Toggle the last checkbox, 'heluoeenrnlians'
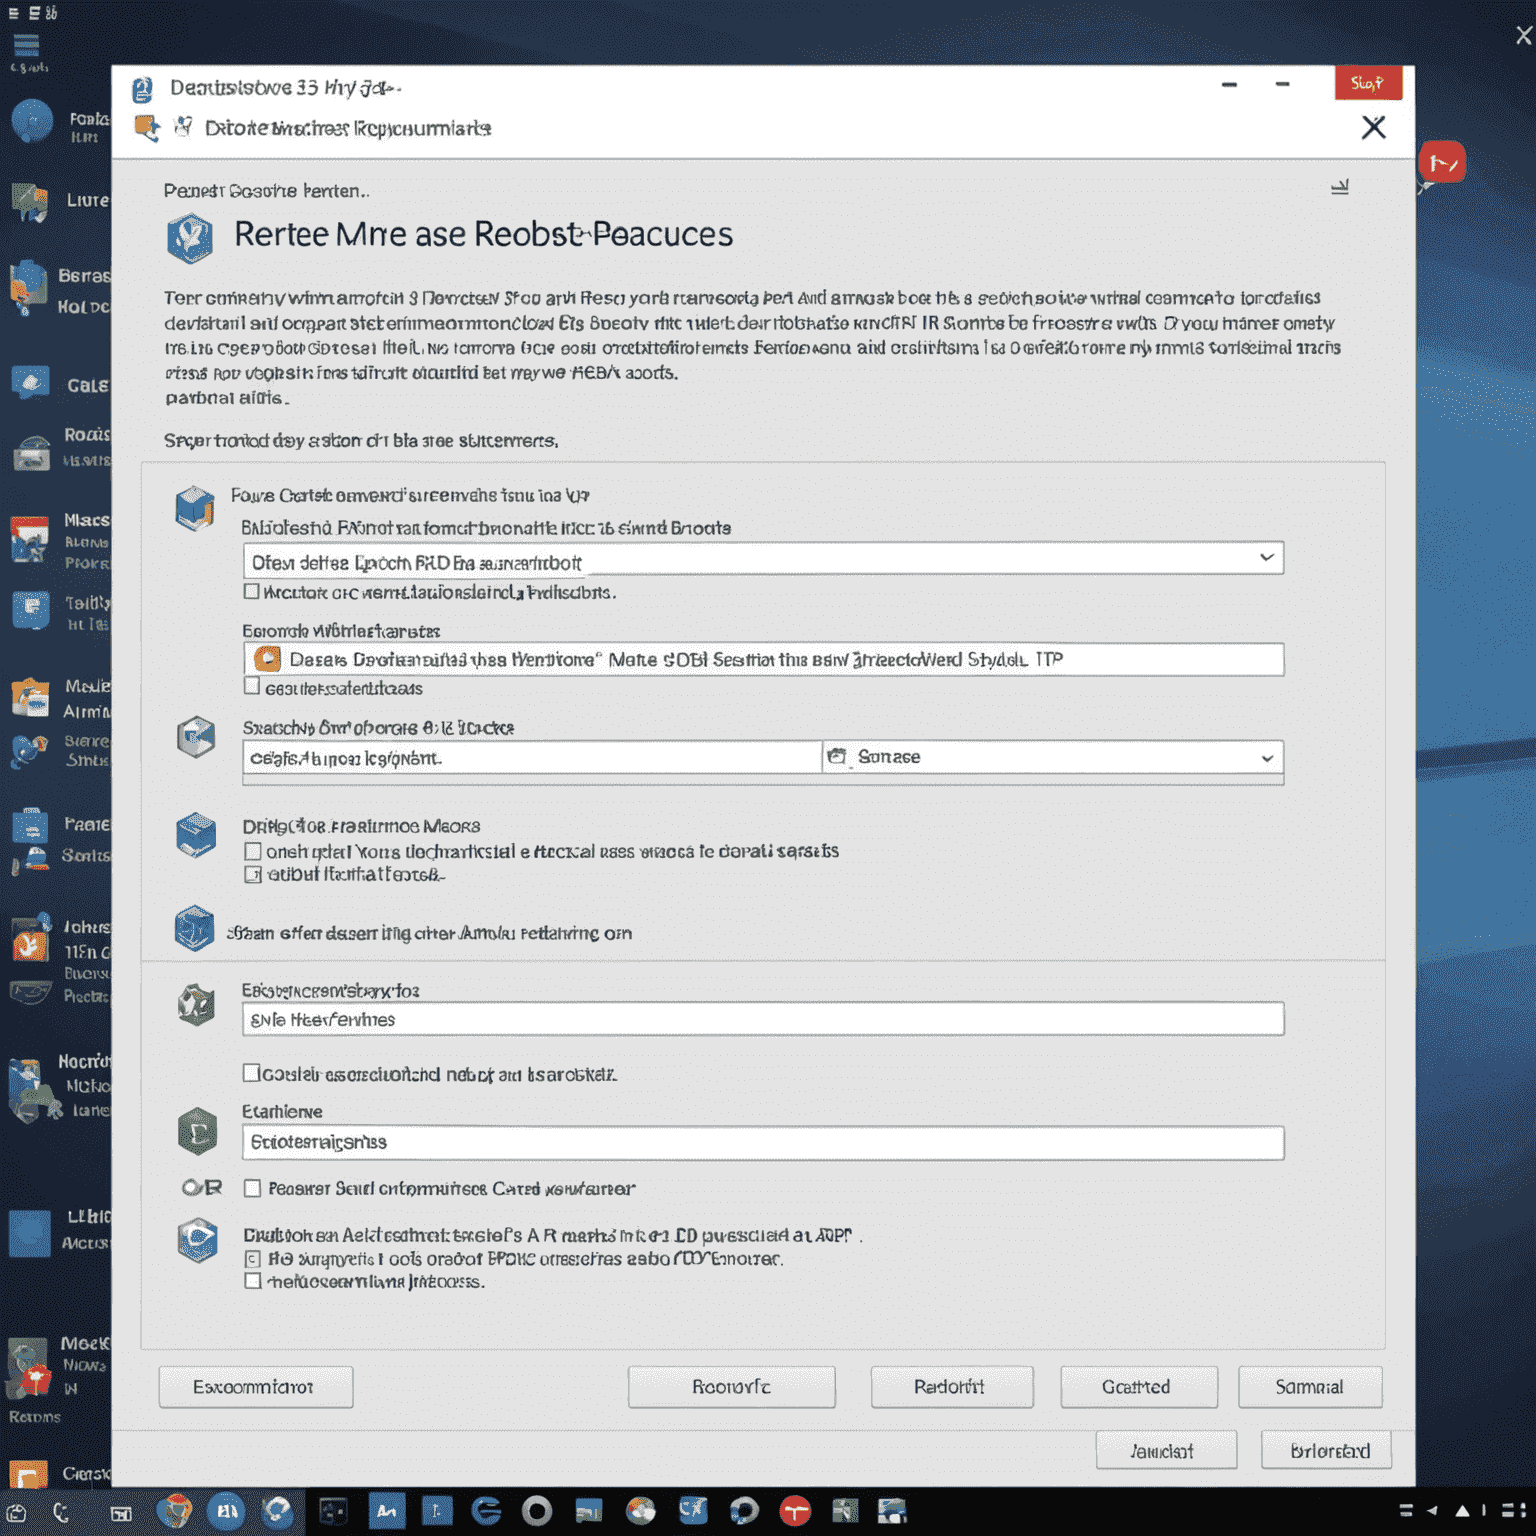 click(x=253, y=1281)
